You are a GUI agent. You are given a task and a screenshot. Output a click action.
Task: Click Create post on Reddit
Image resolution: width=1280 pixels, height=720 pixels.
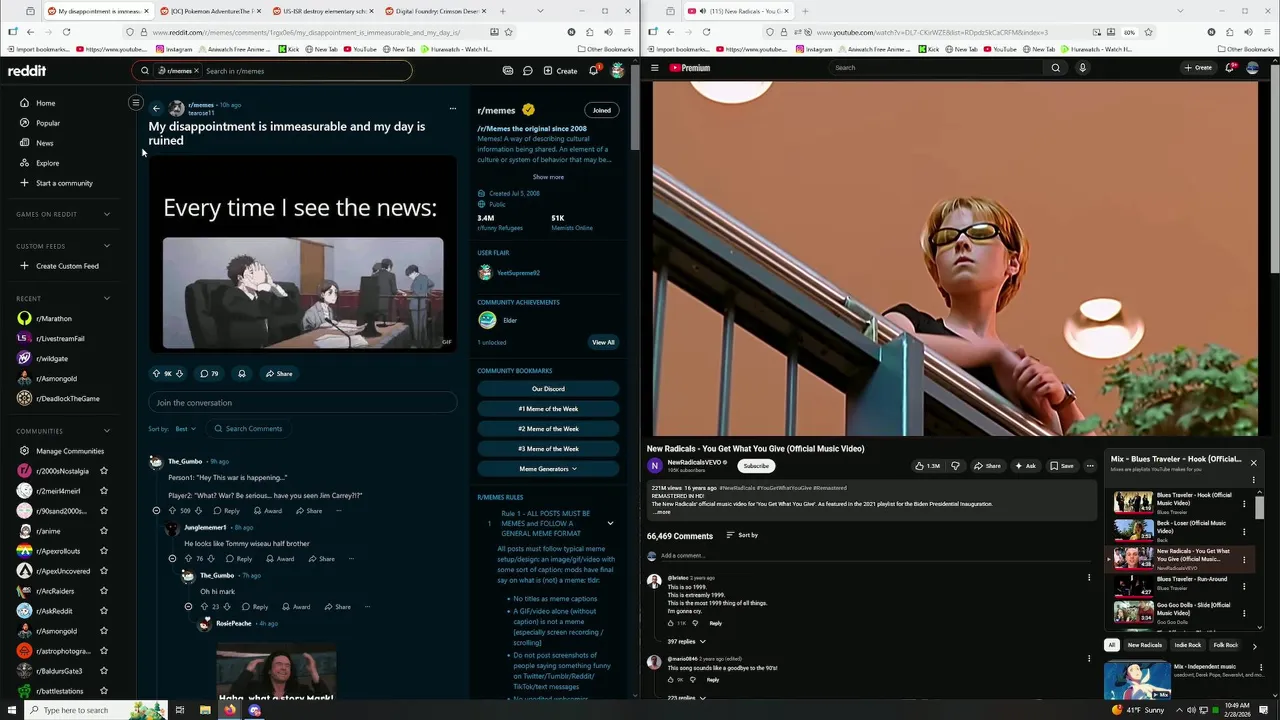560,71
